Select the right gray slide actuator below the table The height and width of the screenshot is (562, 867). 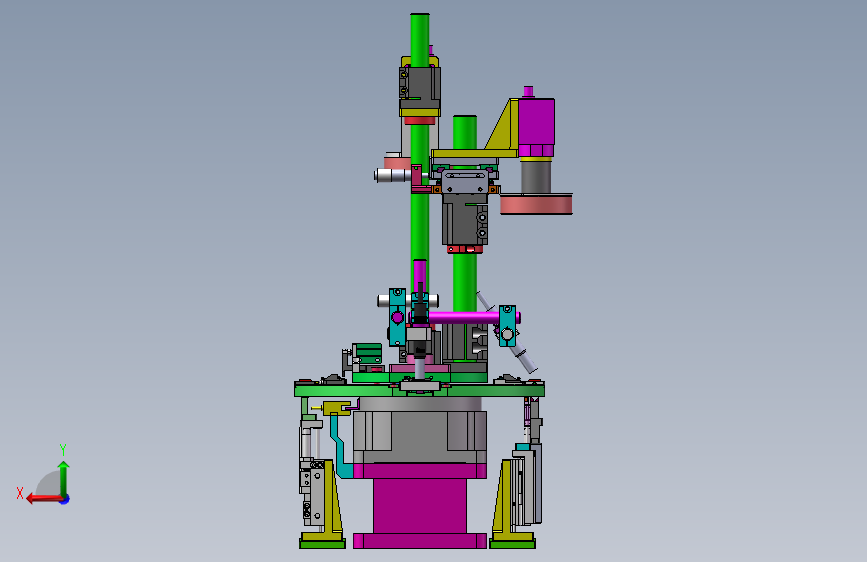(527, 484)
